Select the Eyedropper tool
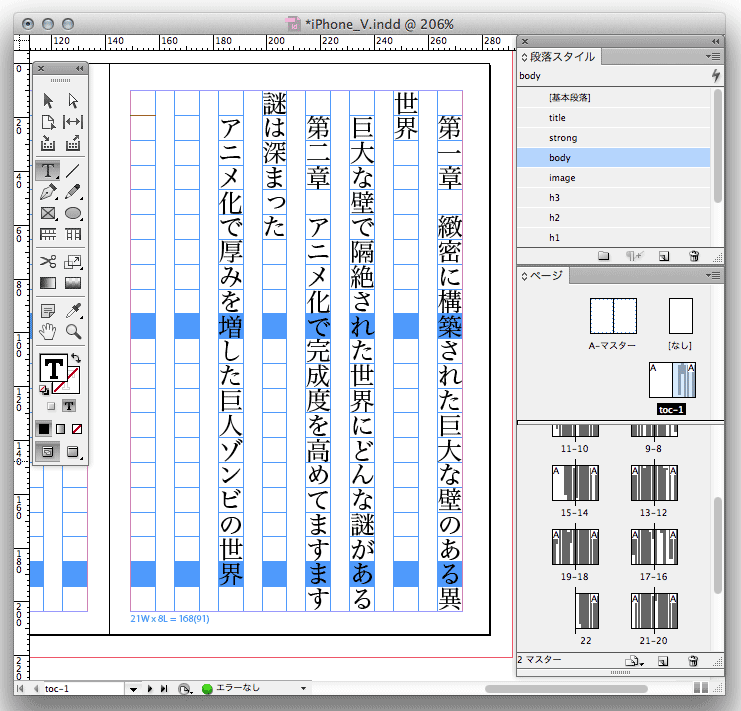The width and height of the screenshot is (741, 711). click(73, 310)
